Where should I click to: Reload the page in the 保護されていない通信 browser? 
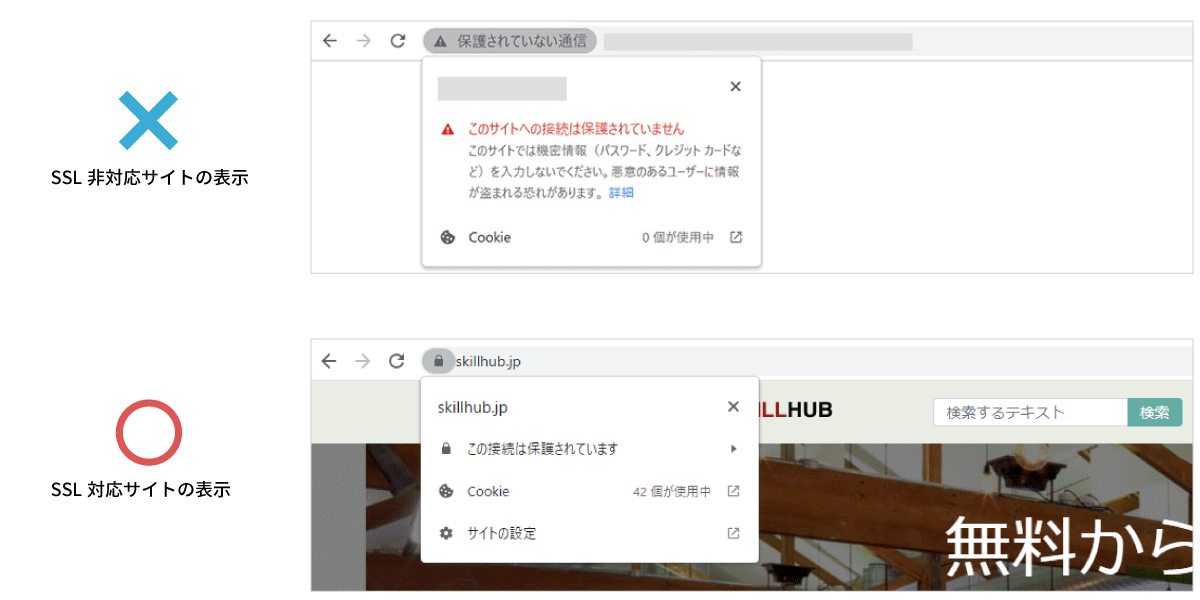tap(398, 41)
